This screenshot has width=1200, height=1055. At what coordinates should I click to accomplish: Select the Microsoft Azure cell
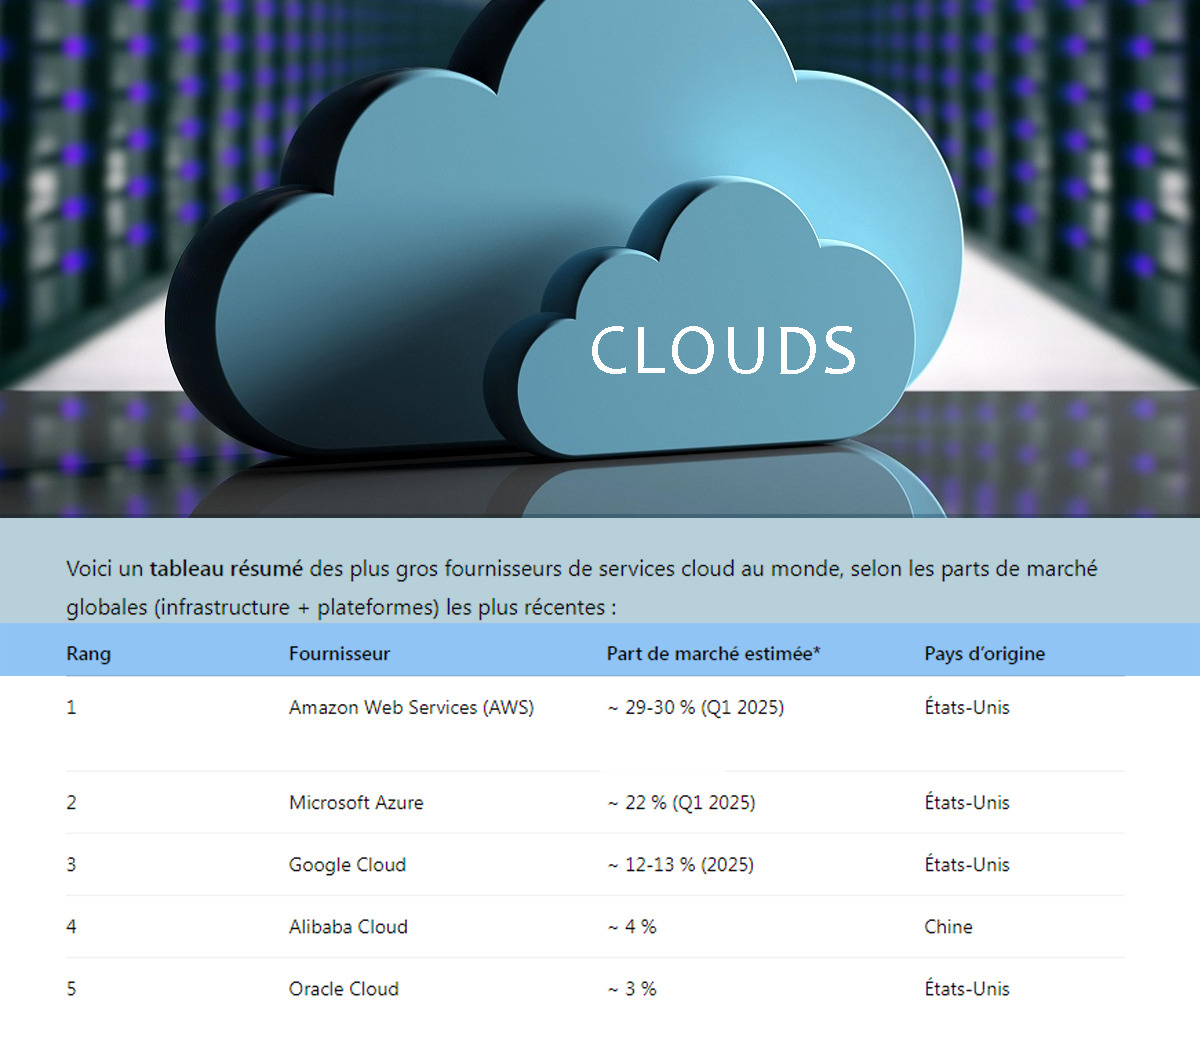[356, 803]
